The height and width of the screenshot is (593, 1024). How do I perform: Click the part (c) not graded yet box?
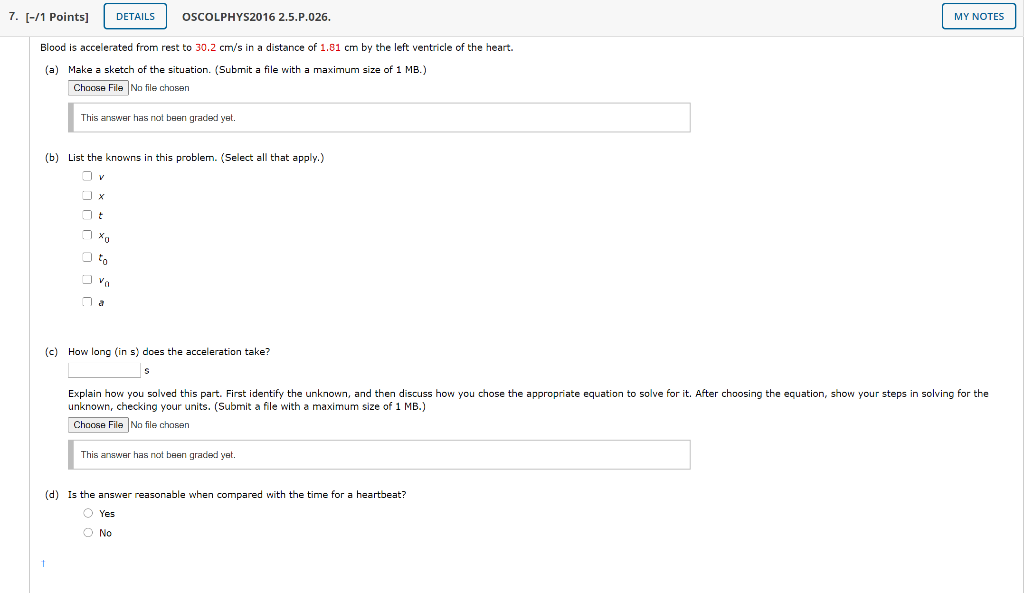pos(379,455)
